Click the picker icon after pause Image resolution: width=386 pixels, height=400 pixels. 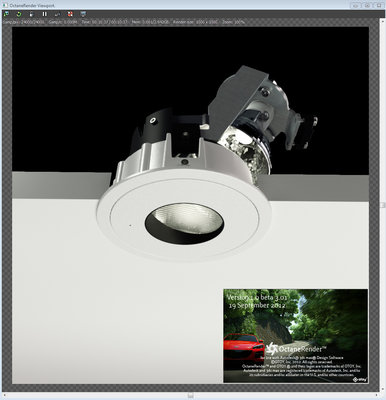pyautogui.click(x=57, y=14)
